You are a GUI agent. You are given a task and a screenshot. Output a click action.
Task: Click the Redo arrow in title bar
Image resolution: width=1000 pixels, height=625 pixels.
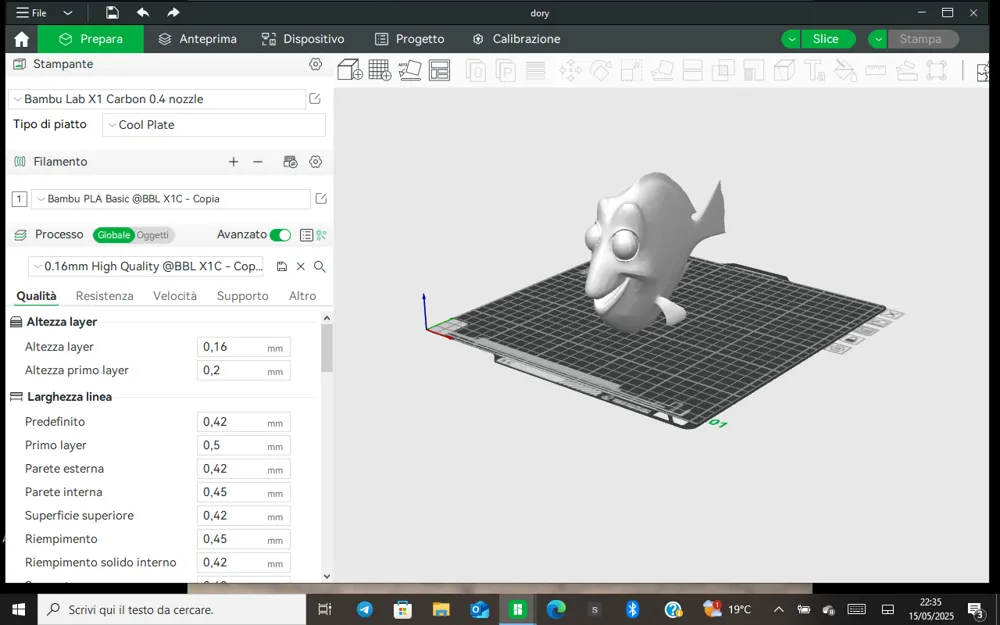tap(173, 13)
